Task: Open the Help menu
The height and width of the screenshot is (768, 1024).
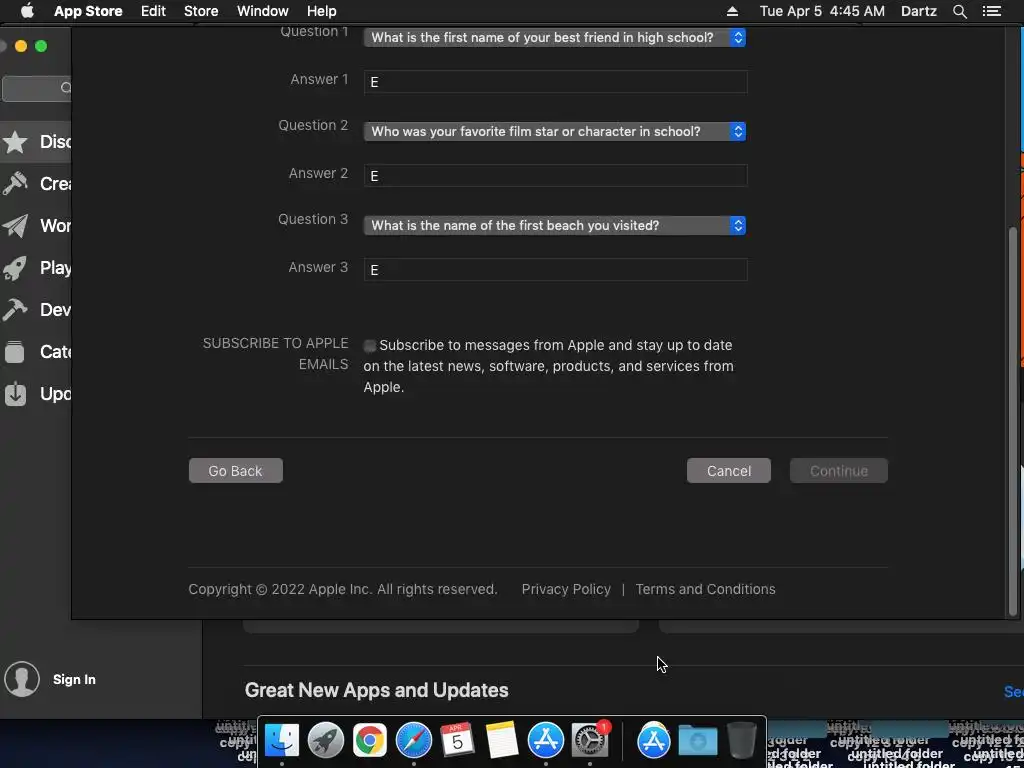Action: click(x=322, y=11)
